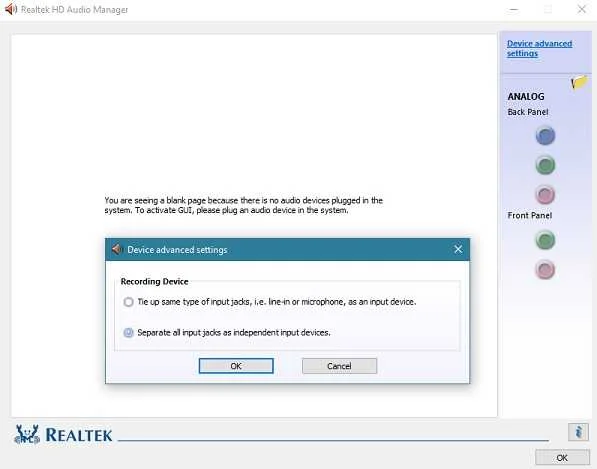The width and height of the screenshot is (597, 469).
Task: Click the pink Front Panel audio jack
Action: click(x=545, y=270)
